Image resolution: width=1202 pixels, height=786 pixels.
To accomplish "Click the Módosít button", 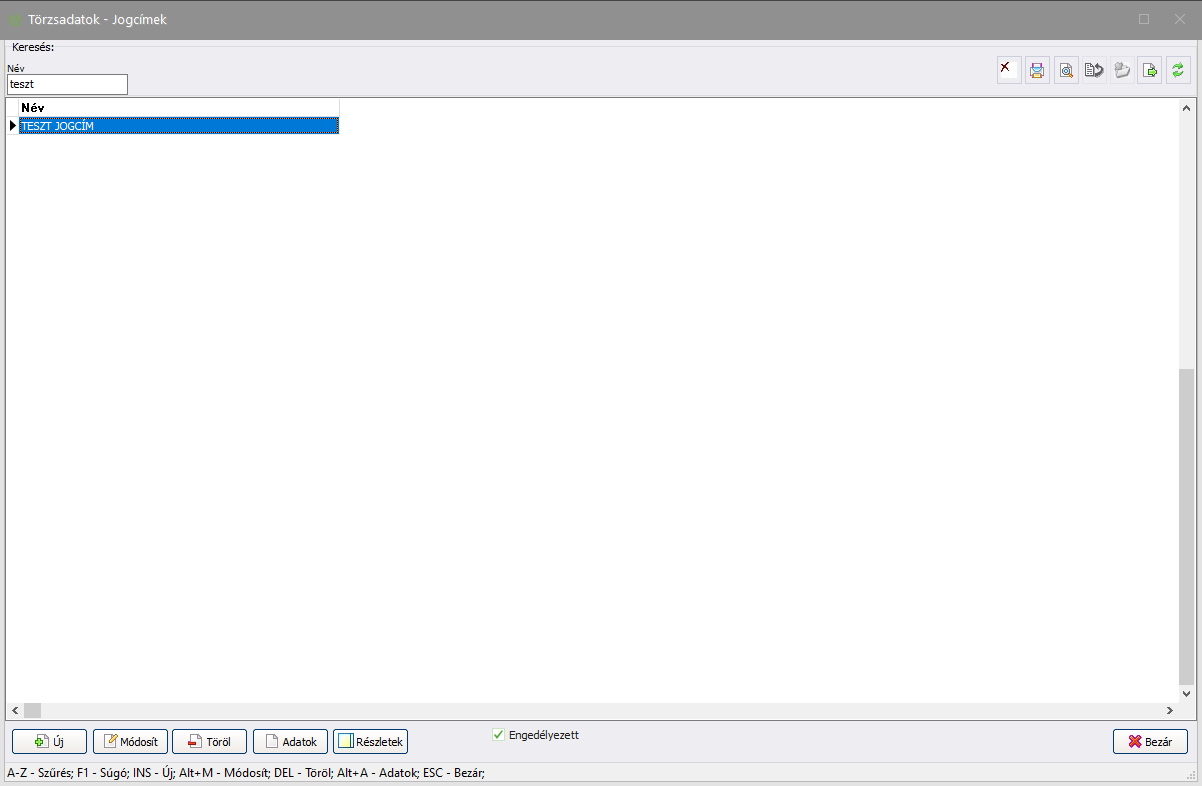I will point(130,742).
